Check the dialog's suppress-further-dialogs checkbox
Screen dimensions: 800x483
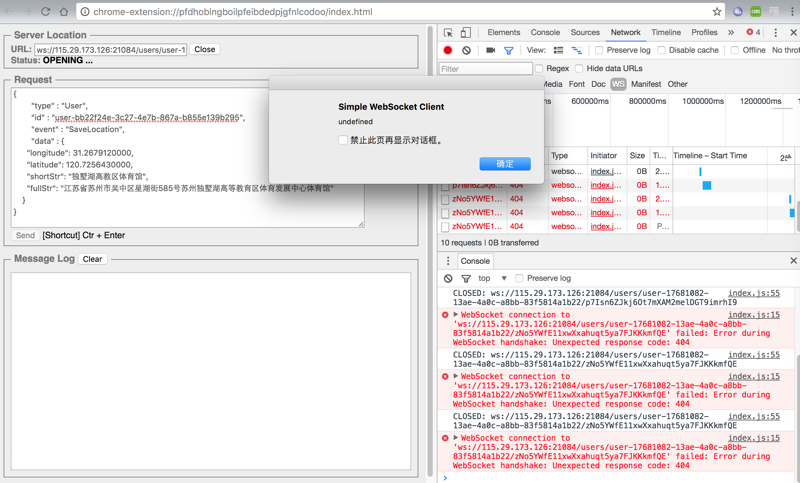point(343,140)
